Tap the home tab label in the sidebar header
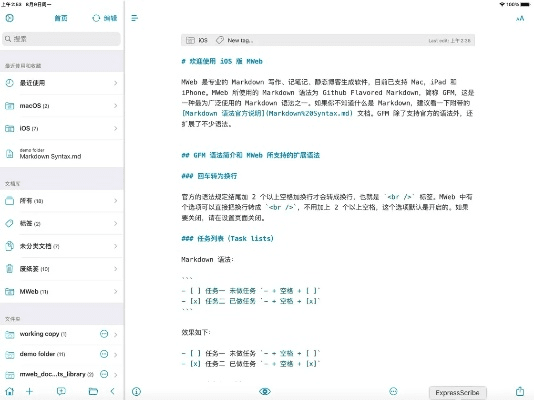The height and width of the screenshot is (400, 534). point(61,18)
